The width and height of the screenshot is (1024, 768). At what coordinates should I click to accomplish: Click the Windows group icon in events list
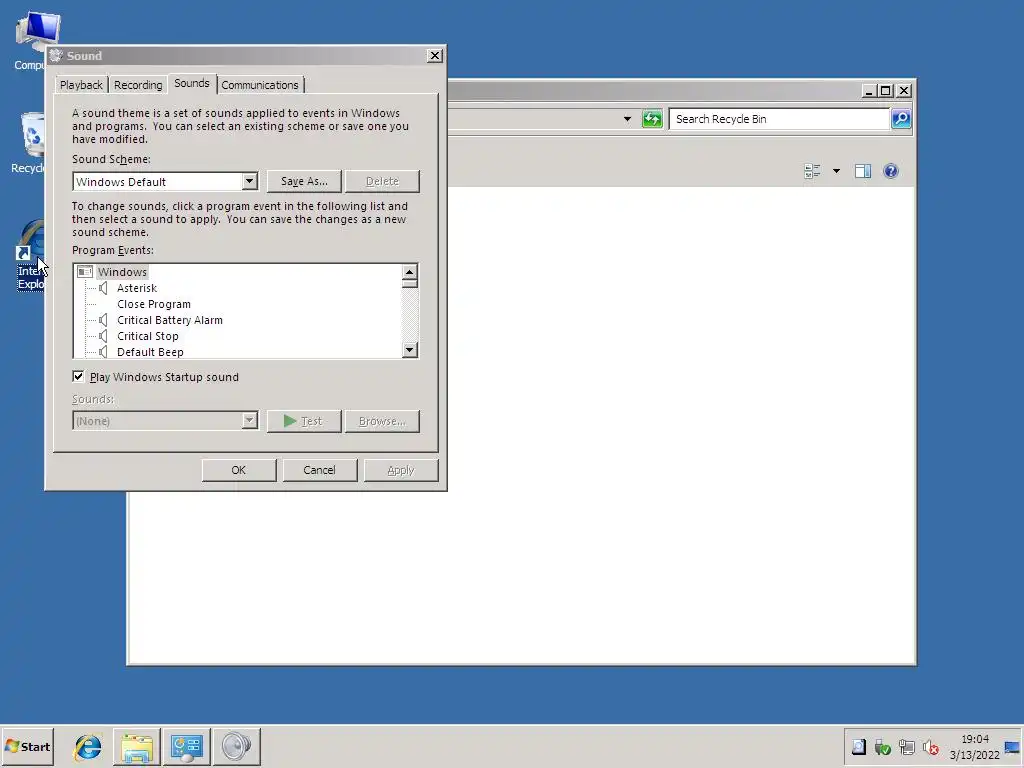pos(85,272)
